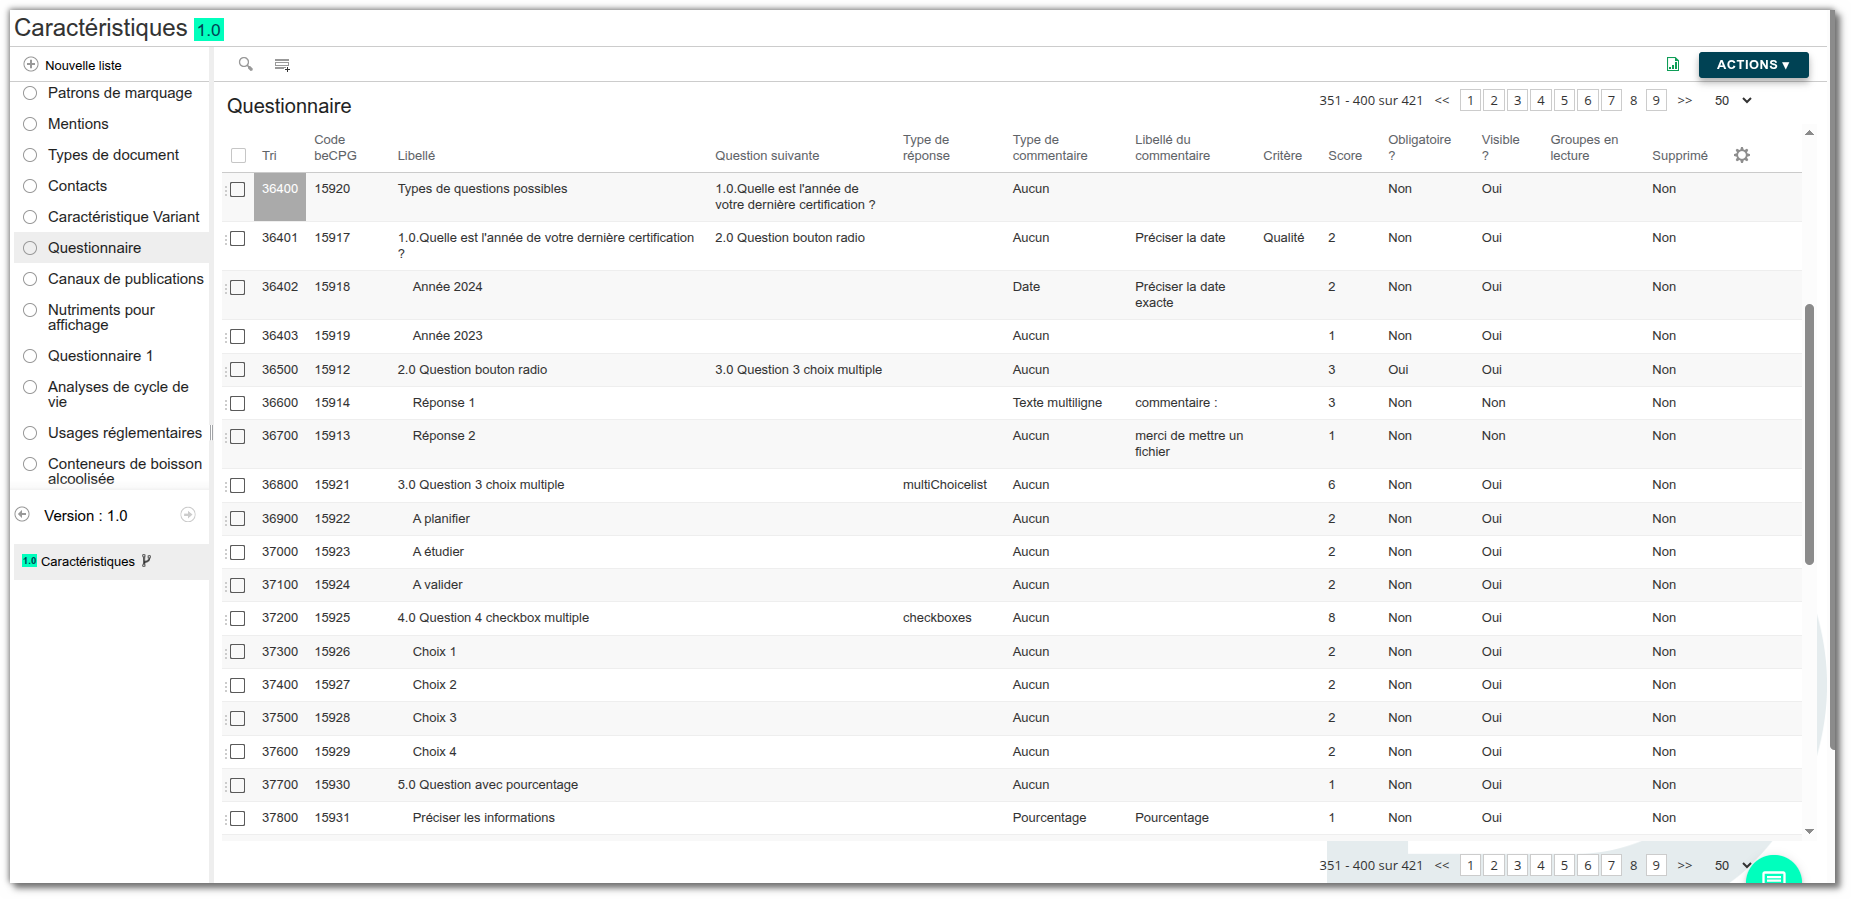Image resolution: width=1851 pixels, height=899 pixels.
Task: Click 'merci de mettre un fichier' cell
Action: 1189,444
